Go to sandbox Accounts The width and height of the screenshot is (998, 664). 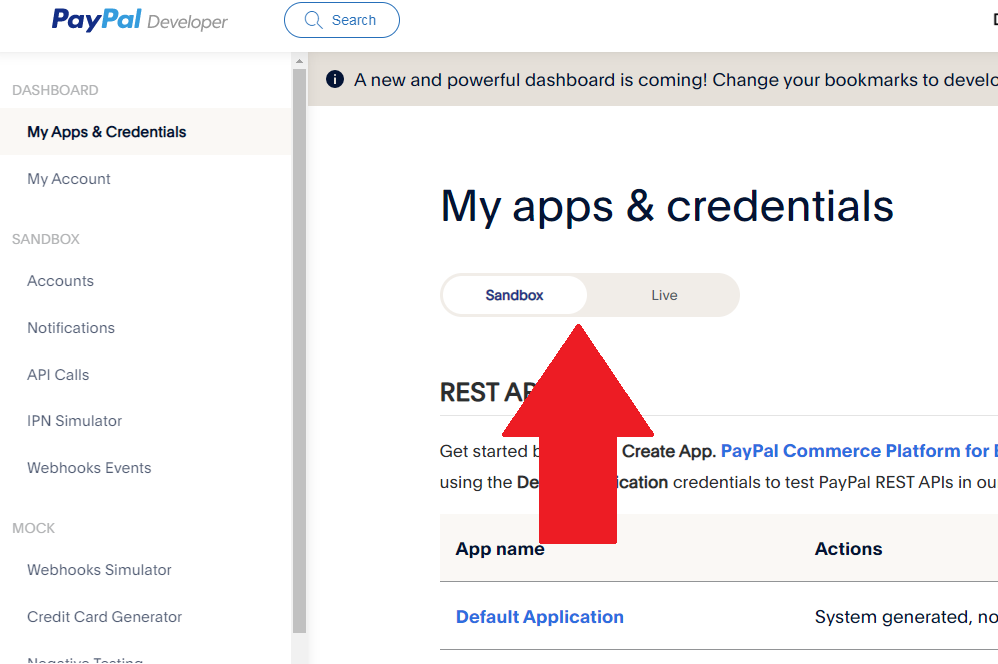60,281
